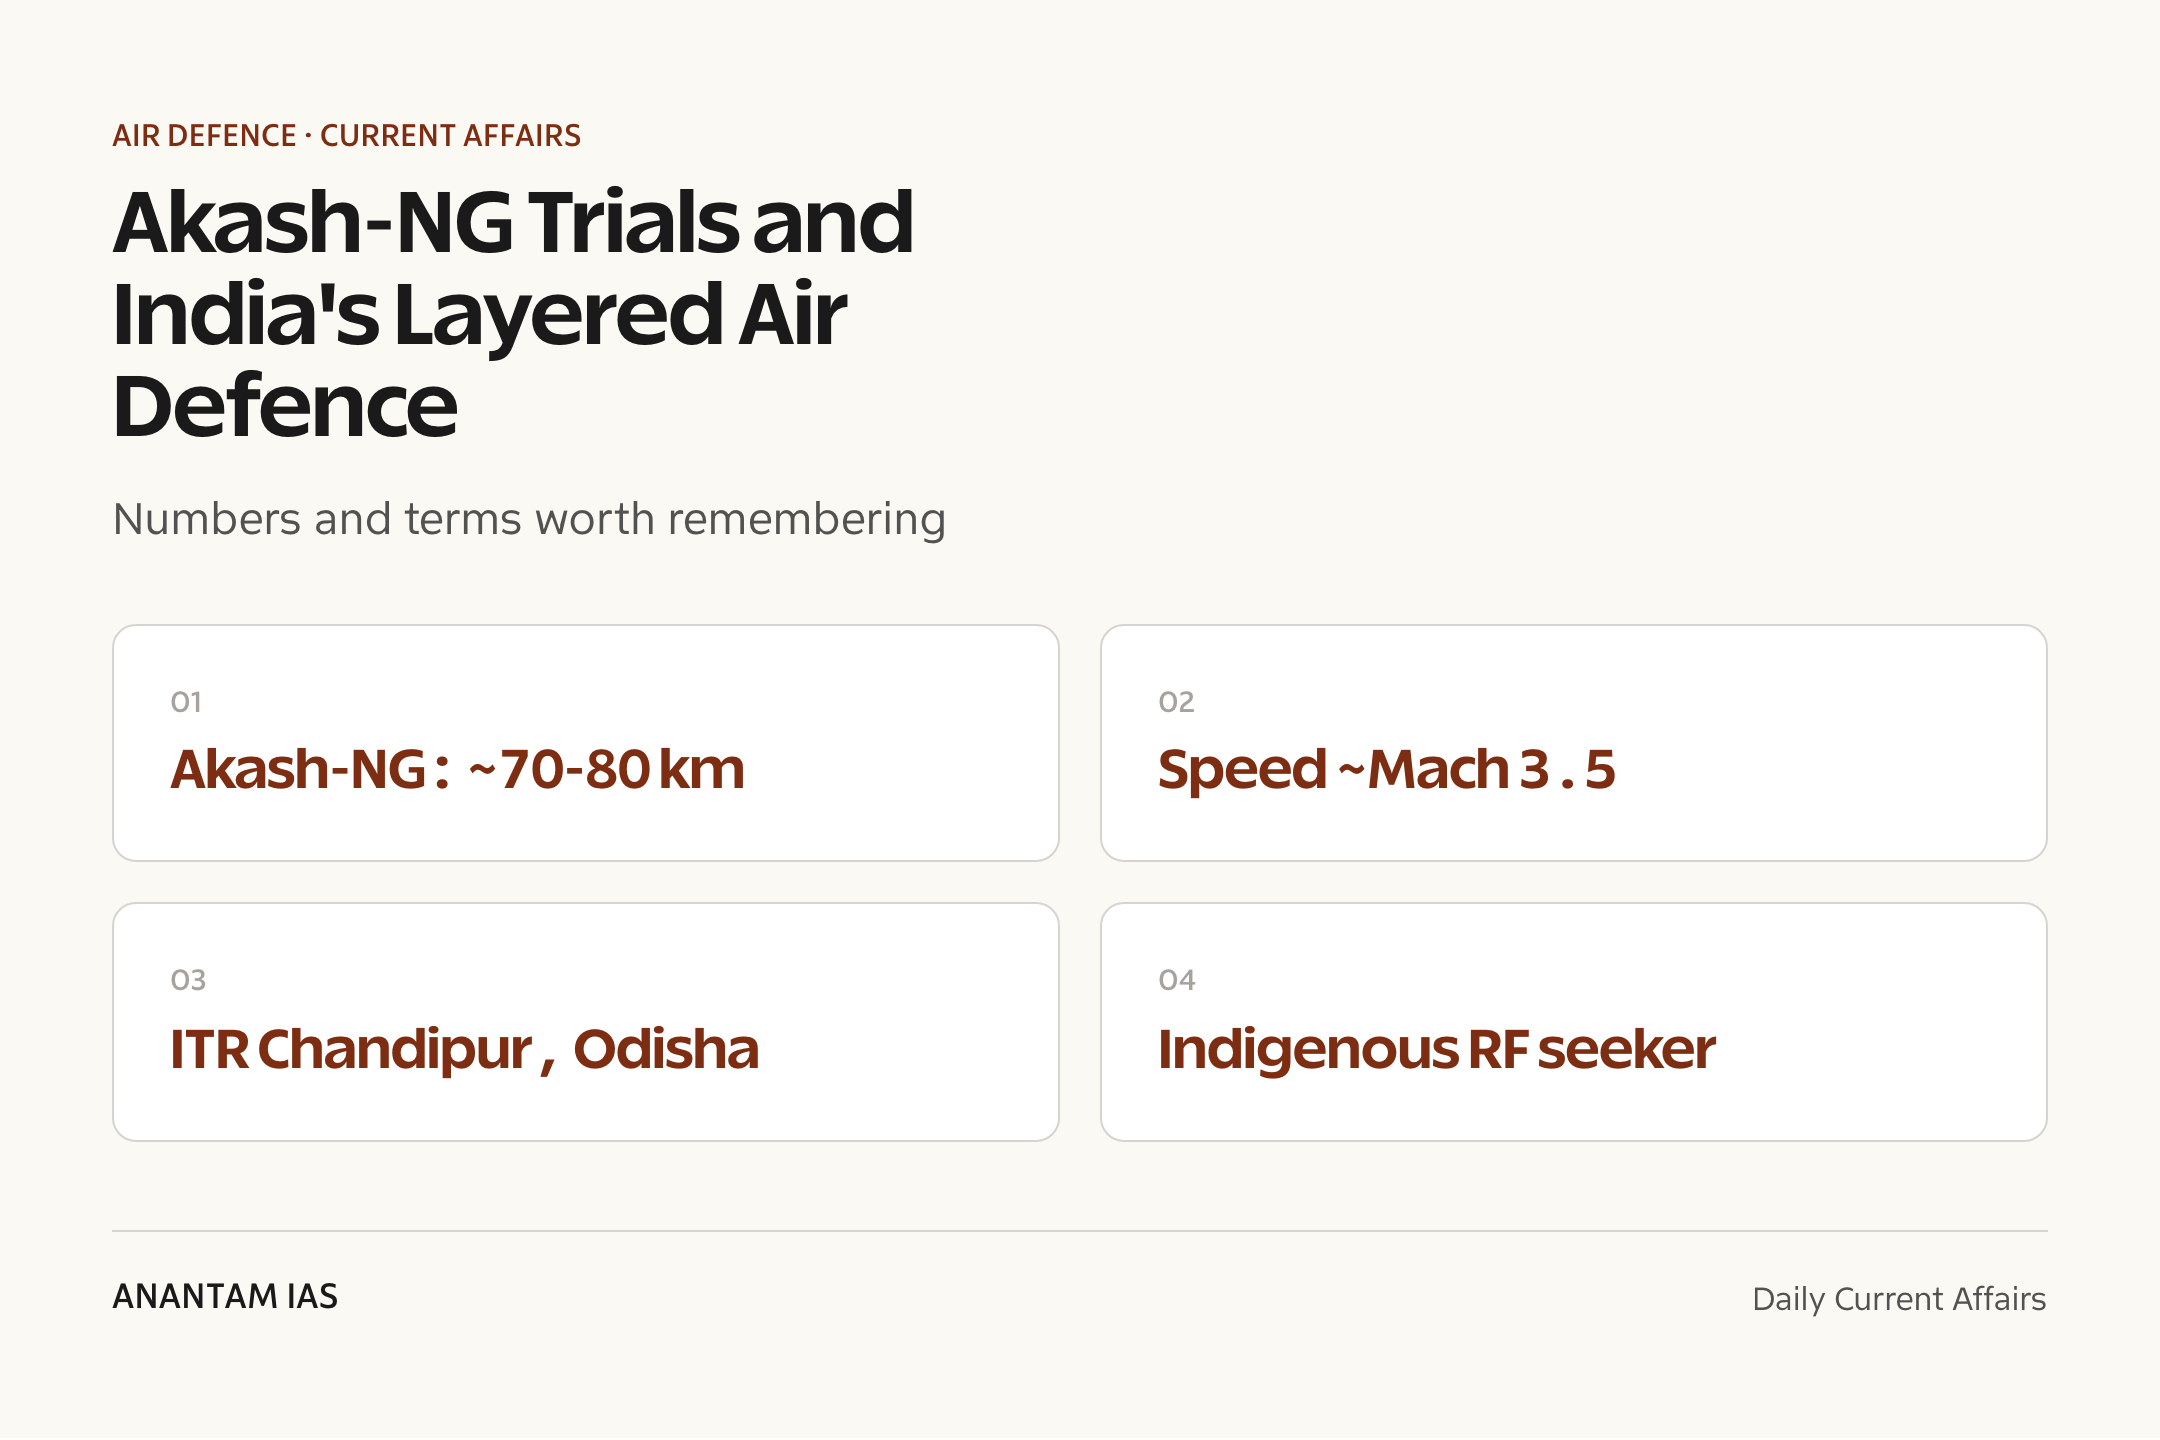
Task: Click the word Odisha in card three
Action: click(x=666, y=1050)
